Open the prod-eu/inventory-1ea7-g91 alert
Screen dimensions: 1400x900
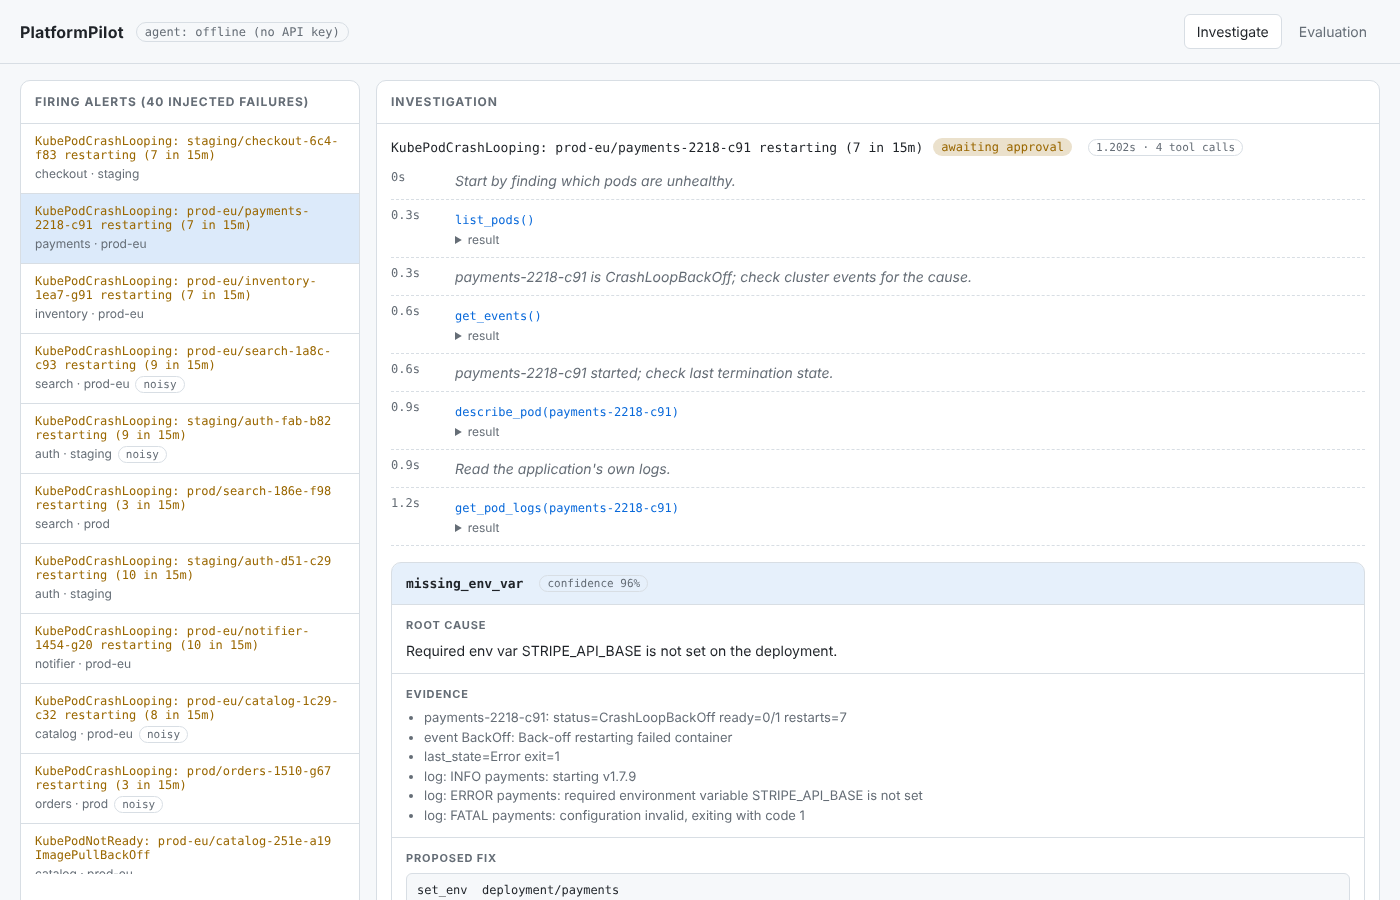(x=190, y=298)
